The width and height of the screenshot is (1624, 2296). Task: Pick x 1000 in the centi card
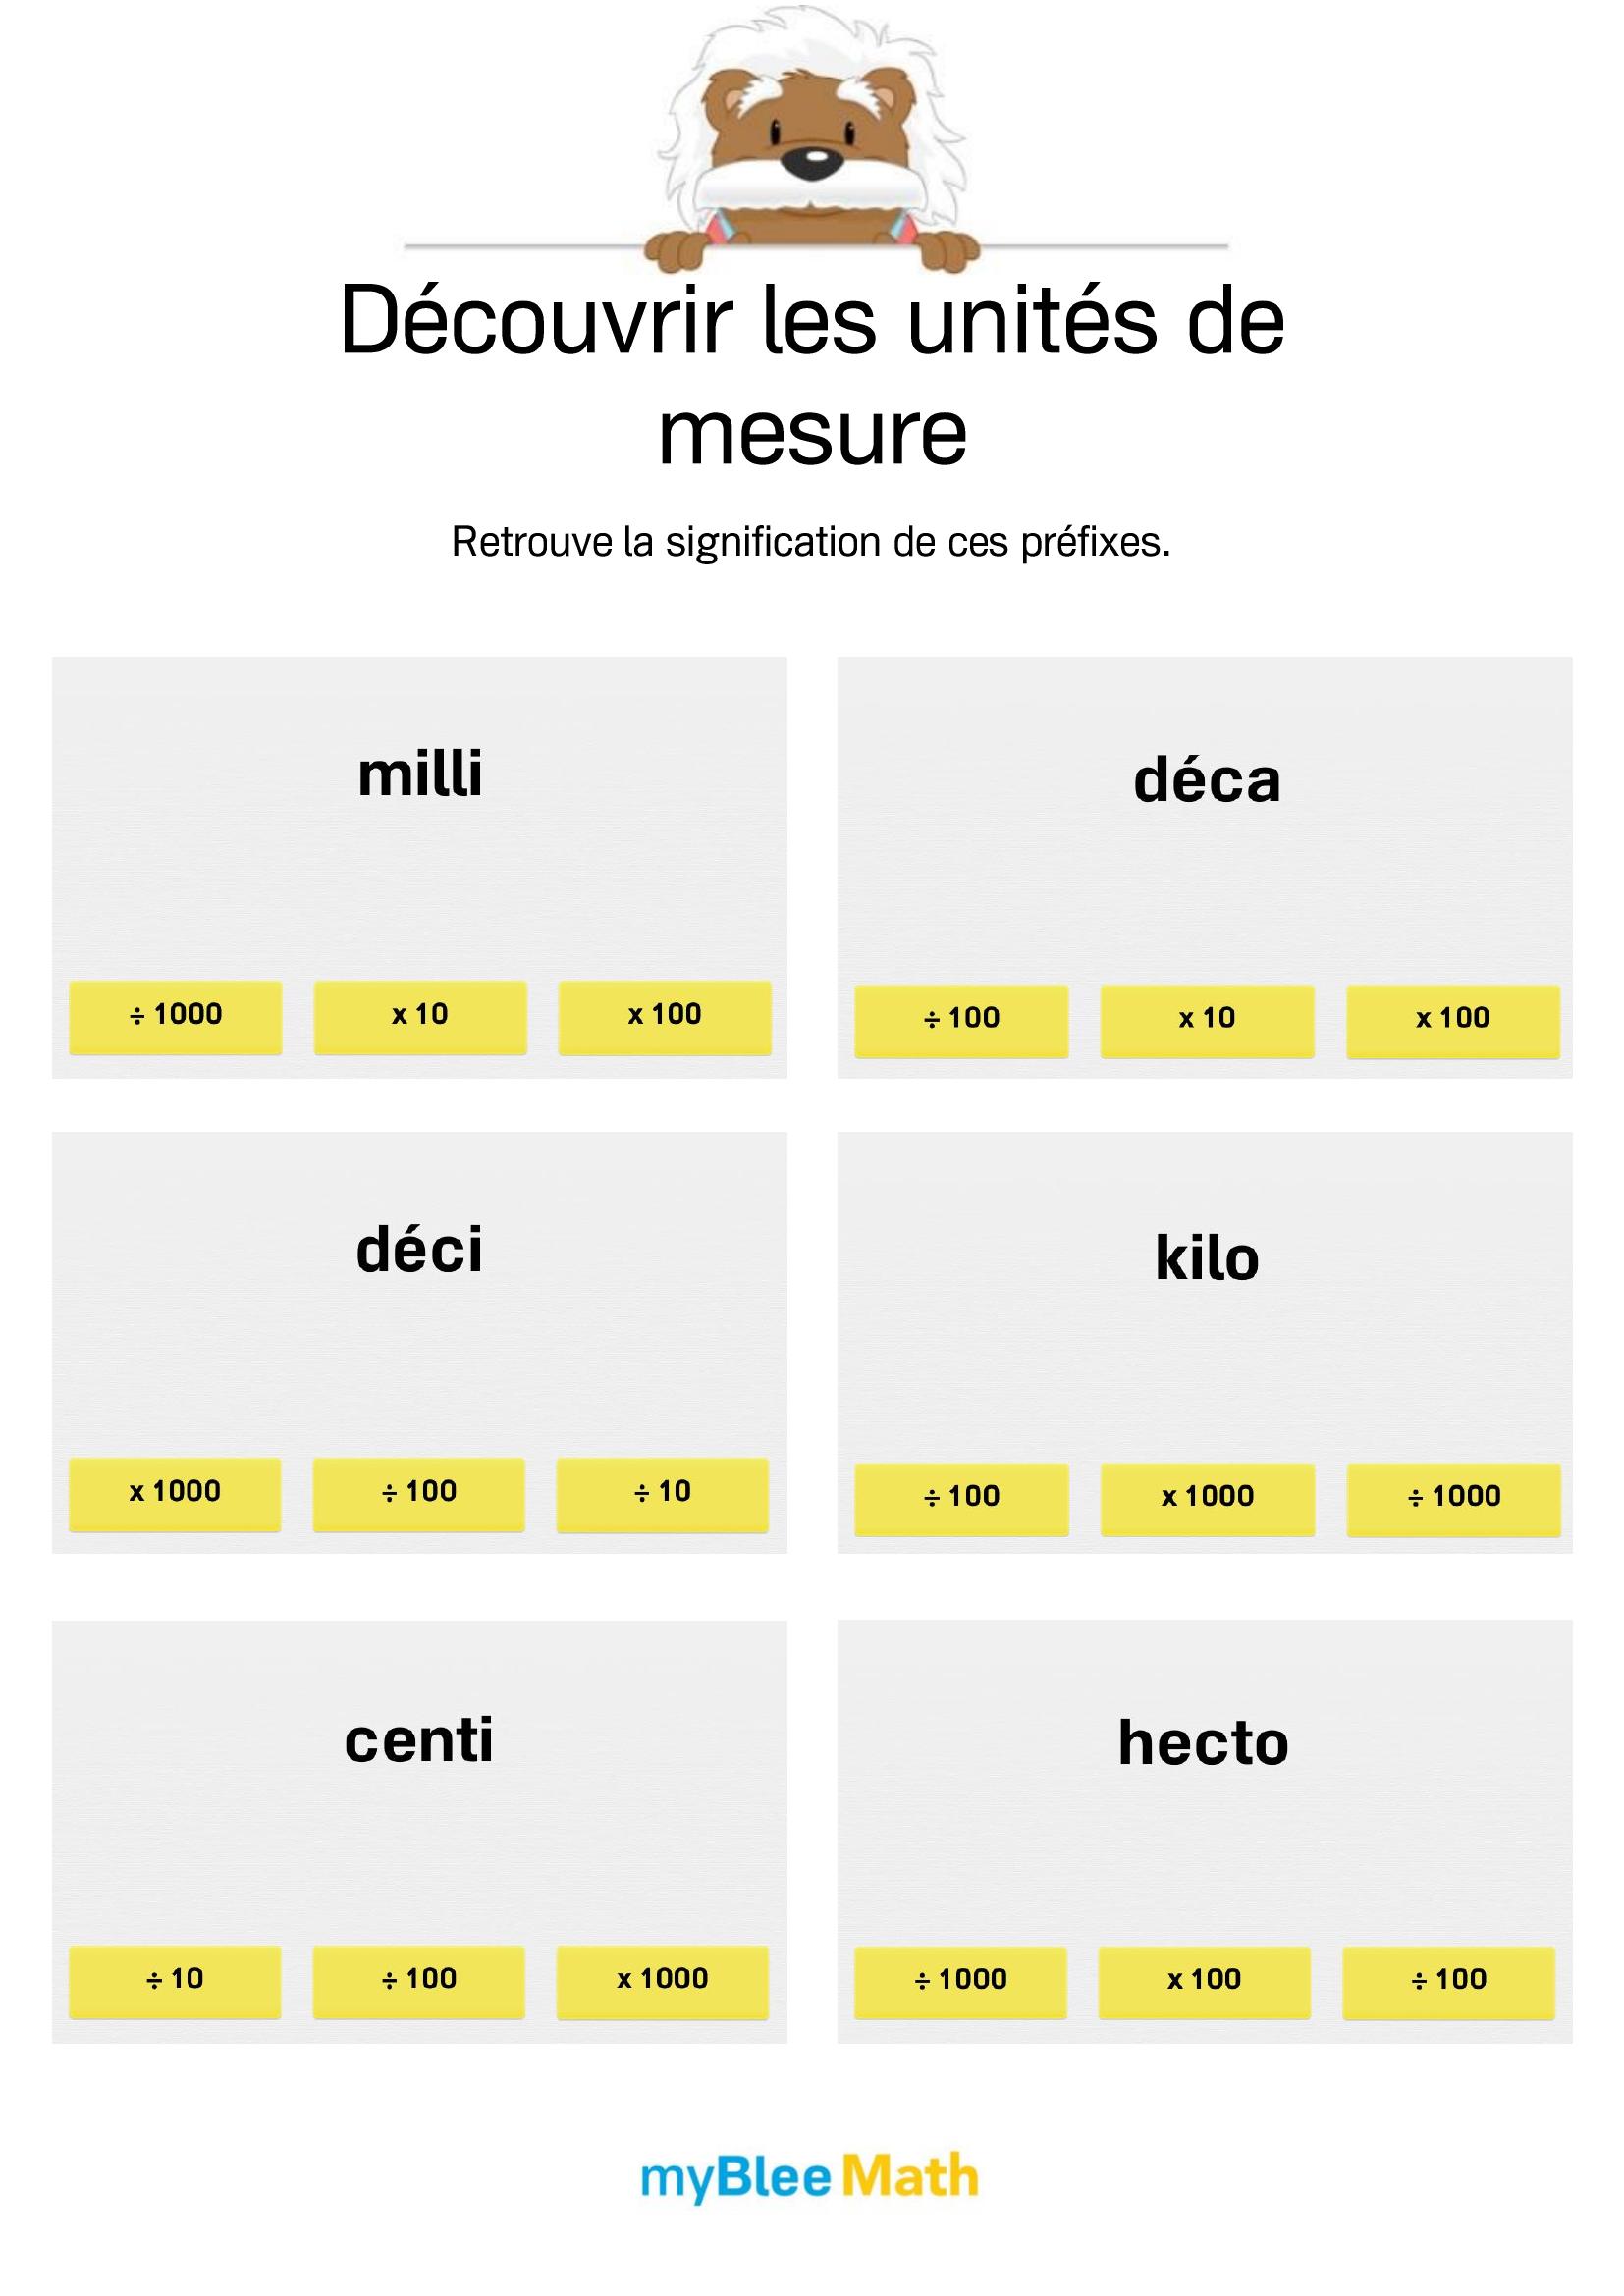click(662, 1980)
